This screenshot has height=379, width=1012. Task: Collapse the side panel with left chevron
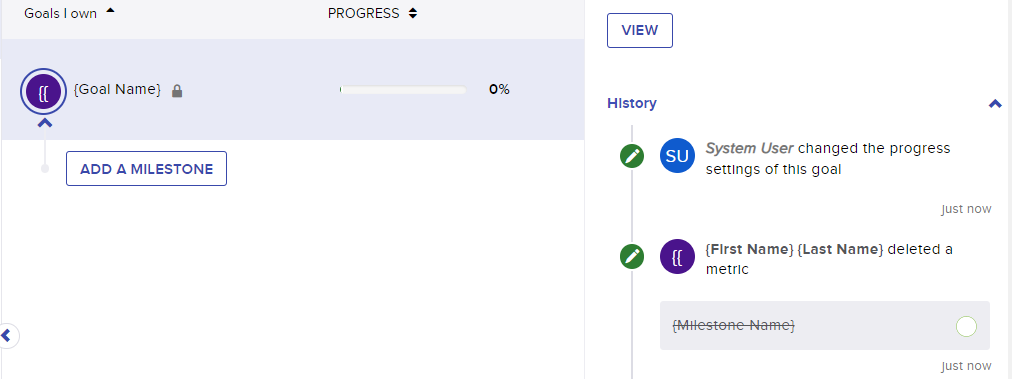(6, 335)
